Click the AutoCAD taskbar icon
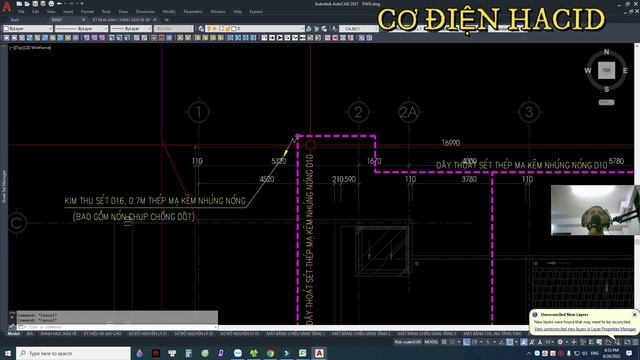The height and width of the screenshot is (360, 640). pos(319,353)
